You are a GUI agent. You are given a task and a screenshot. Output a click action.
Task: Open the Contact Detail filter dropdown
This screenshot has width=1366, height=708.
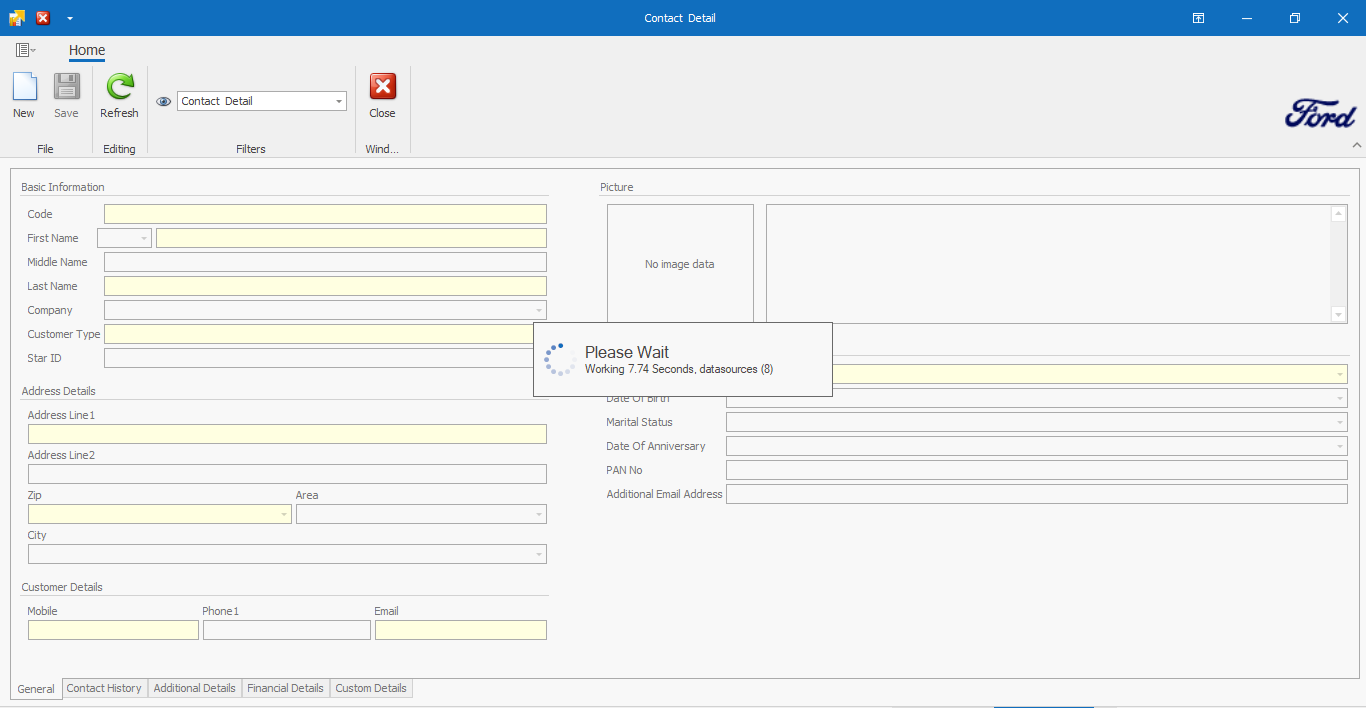(x=339, y=101)
